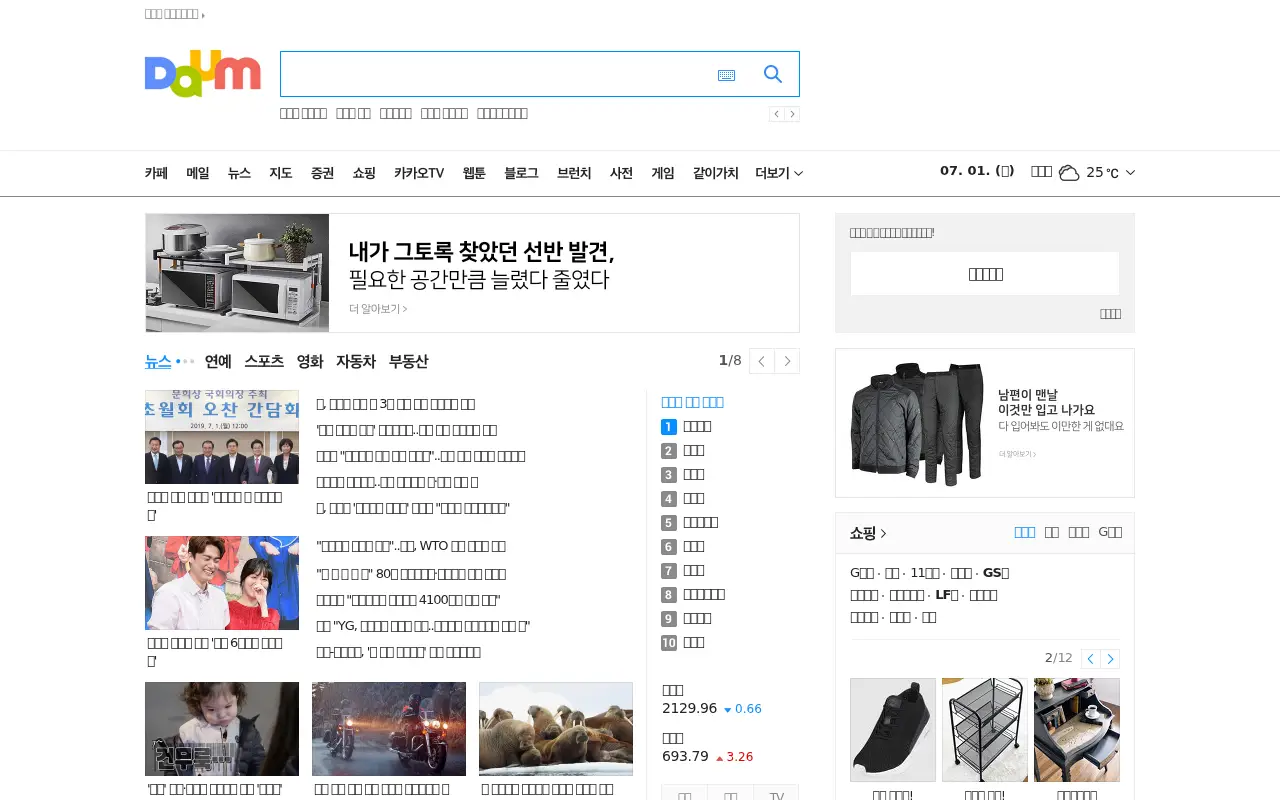Select the 영화 news tab
This screenshot has height=800, width=1280.
pos(310,361)
